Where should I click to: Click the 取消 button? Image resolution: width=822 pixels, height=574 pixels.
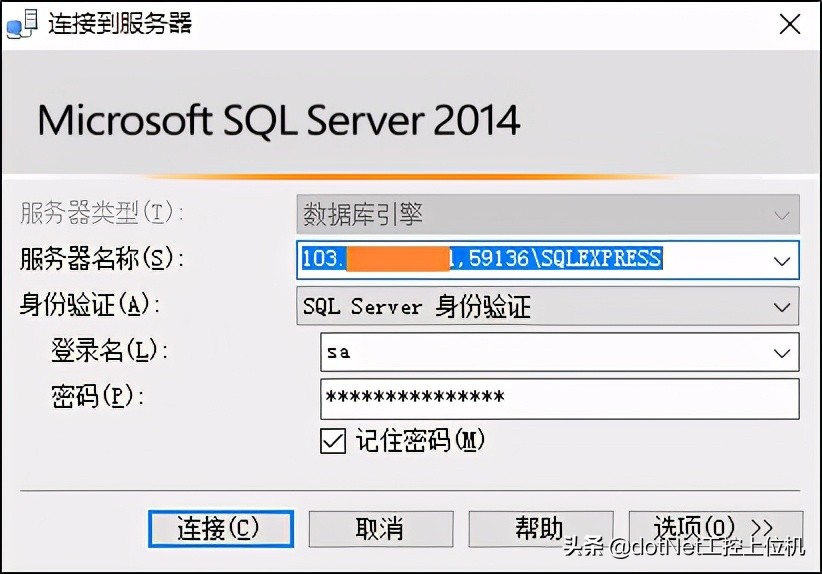point(382,529)
